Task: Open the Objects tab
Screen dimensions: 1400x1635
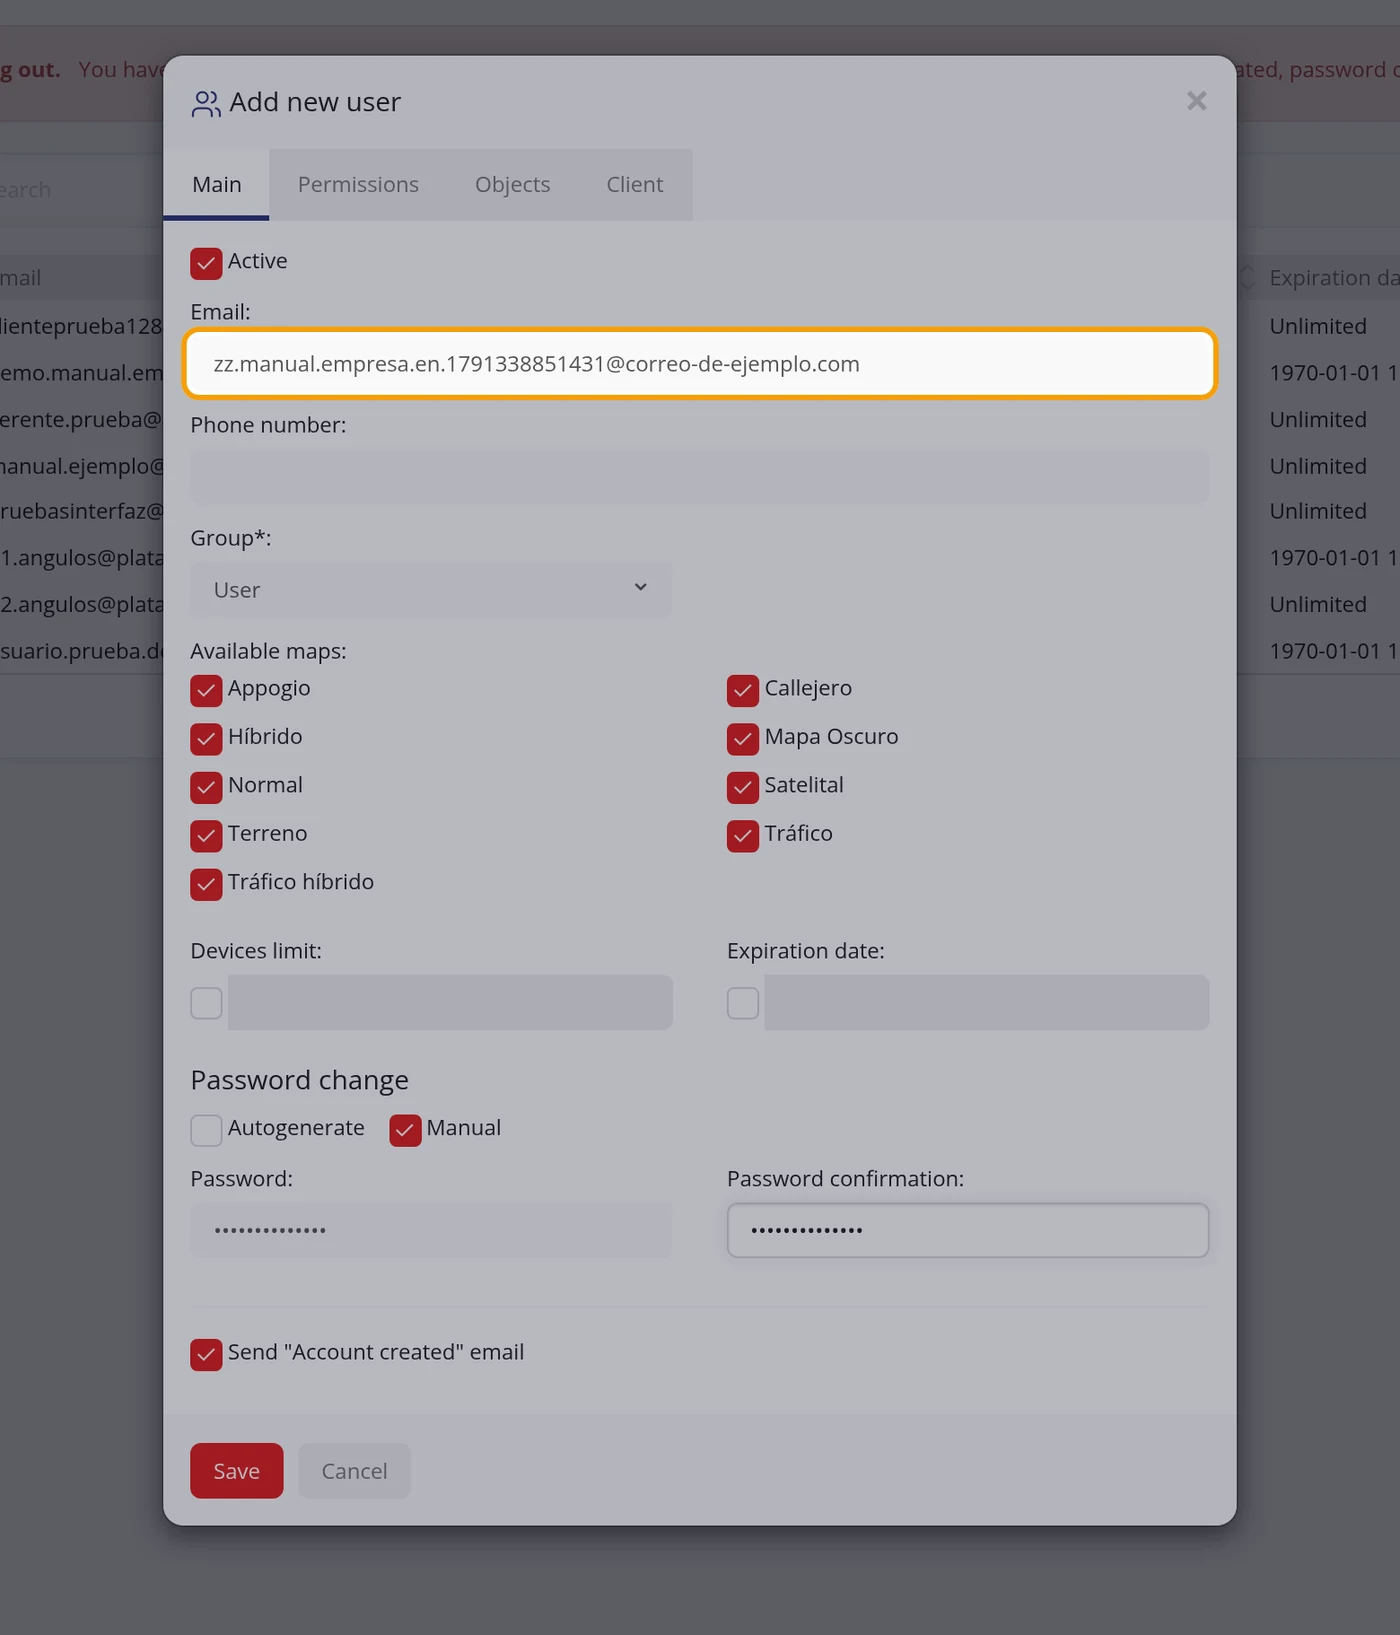Action: [512, 185]
